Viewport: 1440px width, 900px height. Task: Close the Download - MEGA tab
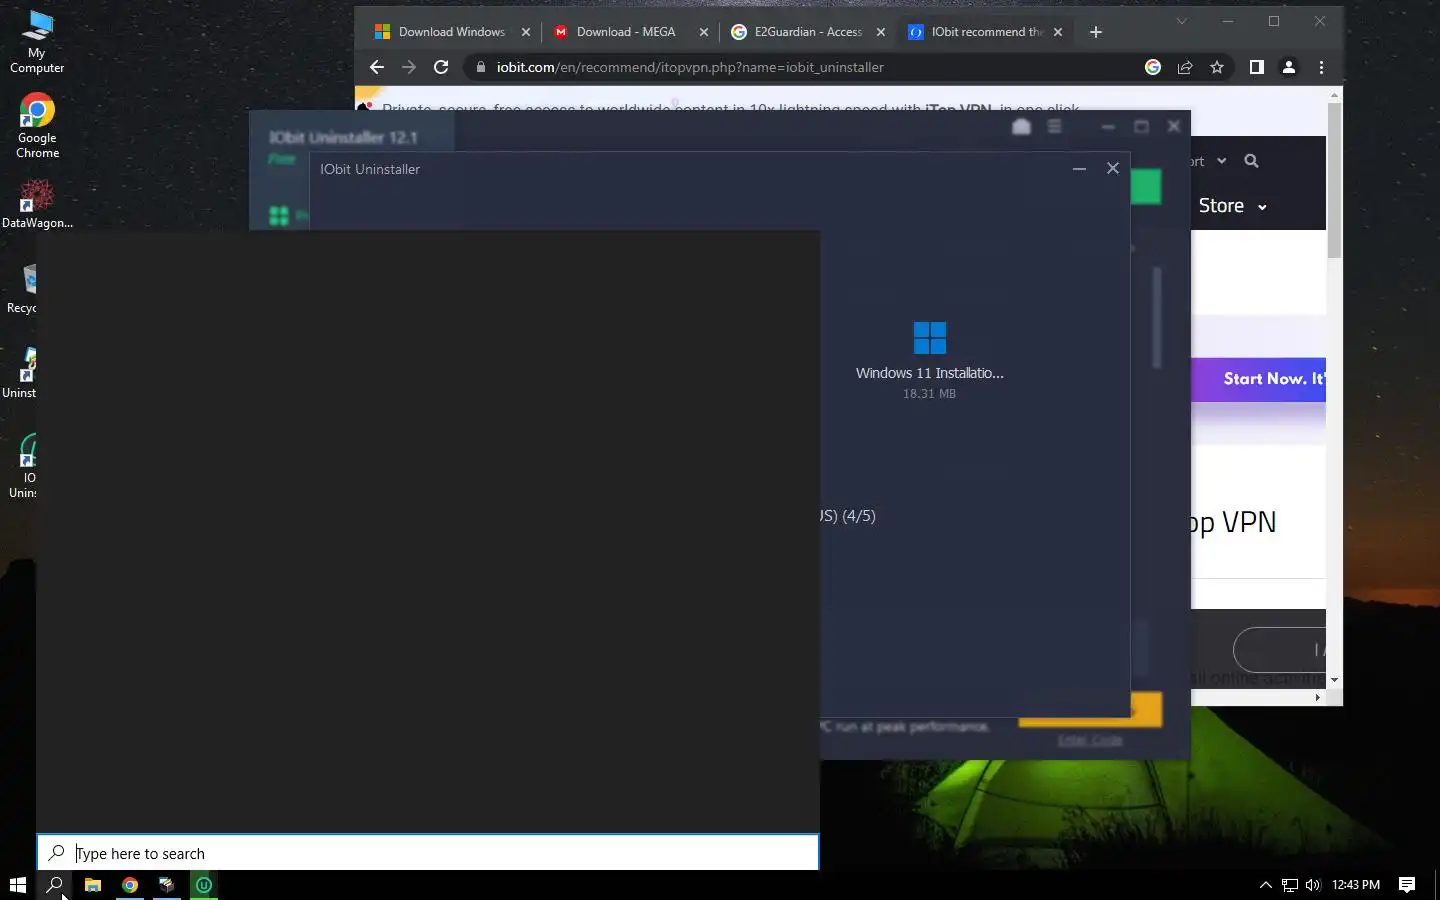(x=704, y=32)
